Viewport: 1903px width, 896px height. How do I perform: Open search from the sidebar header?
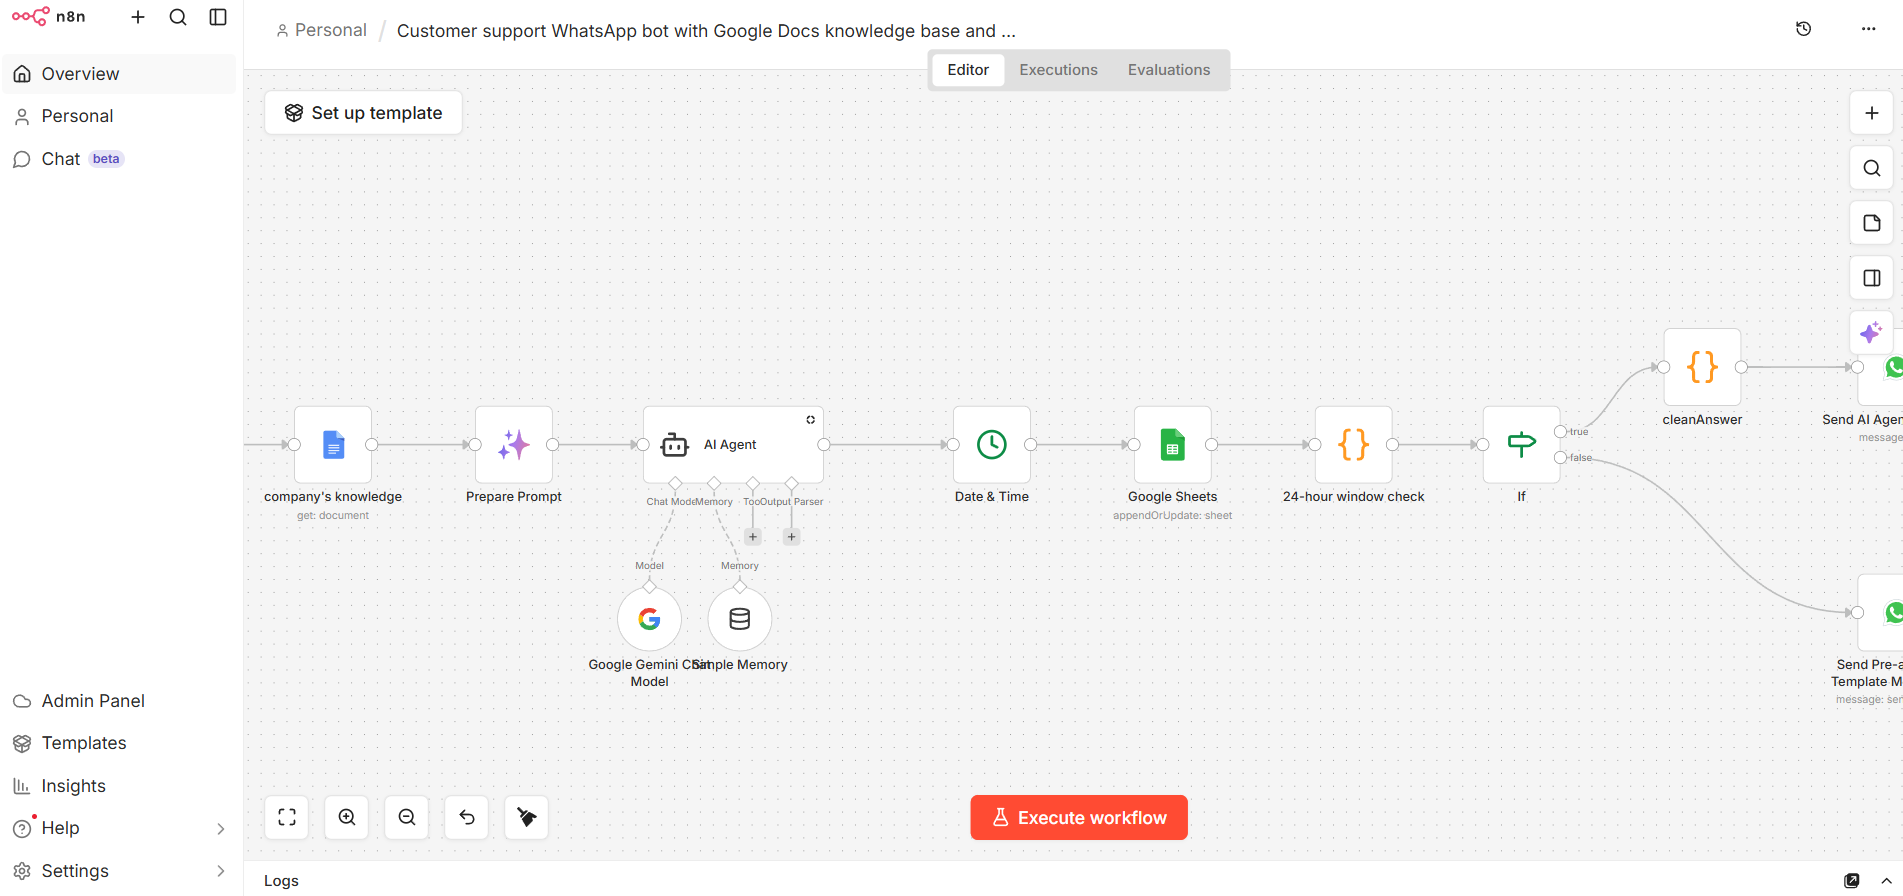pyautogui.click(x=178, y=17)
